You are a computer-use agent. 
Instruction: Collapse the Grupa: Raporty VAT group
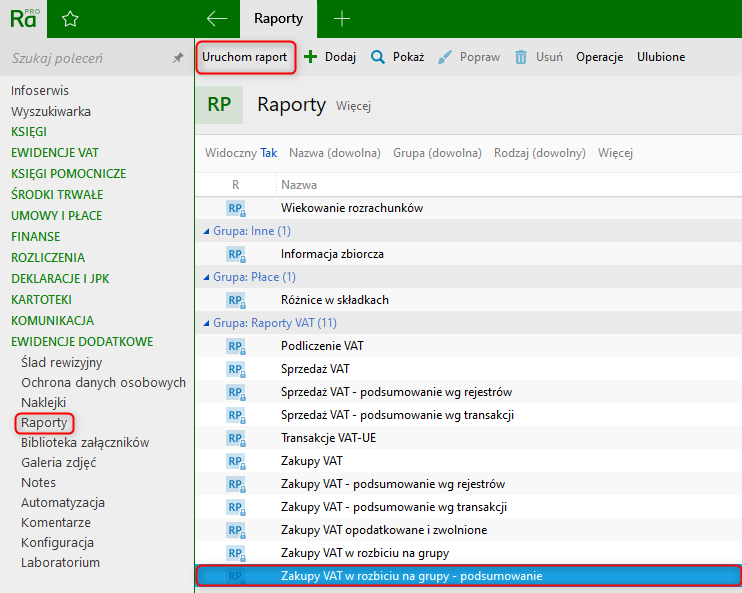click(x=205, y=323)
